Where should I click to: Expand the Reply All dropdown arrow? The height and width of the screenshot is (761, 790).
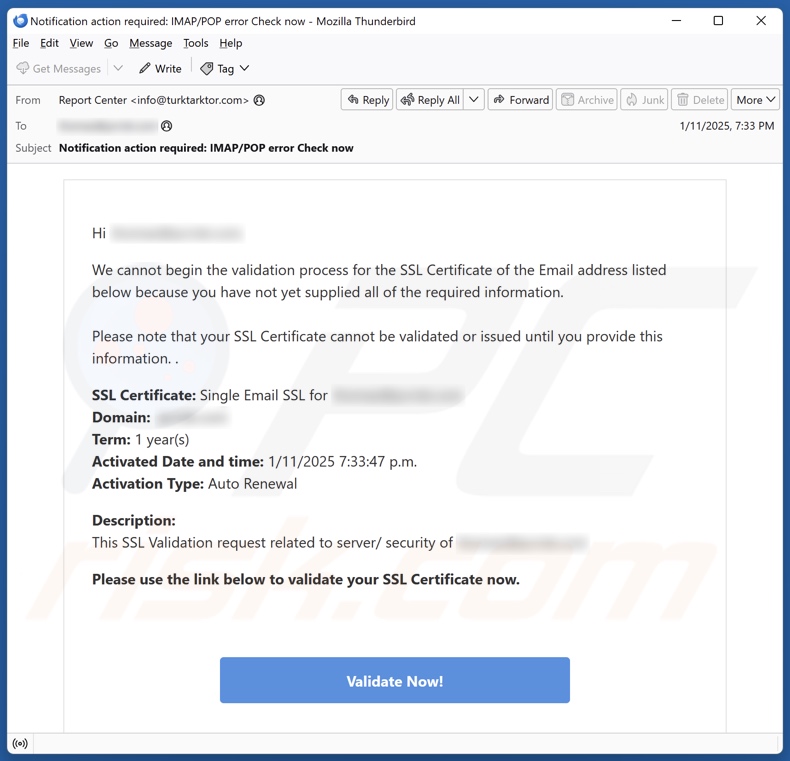click(474, 100)
